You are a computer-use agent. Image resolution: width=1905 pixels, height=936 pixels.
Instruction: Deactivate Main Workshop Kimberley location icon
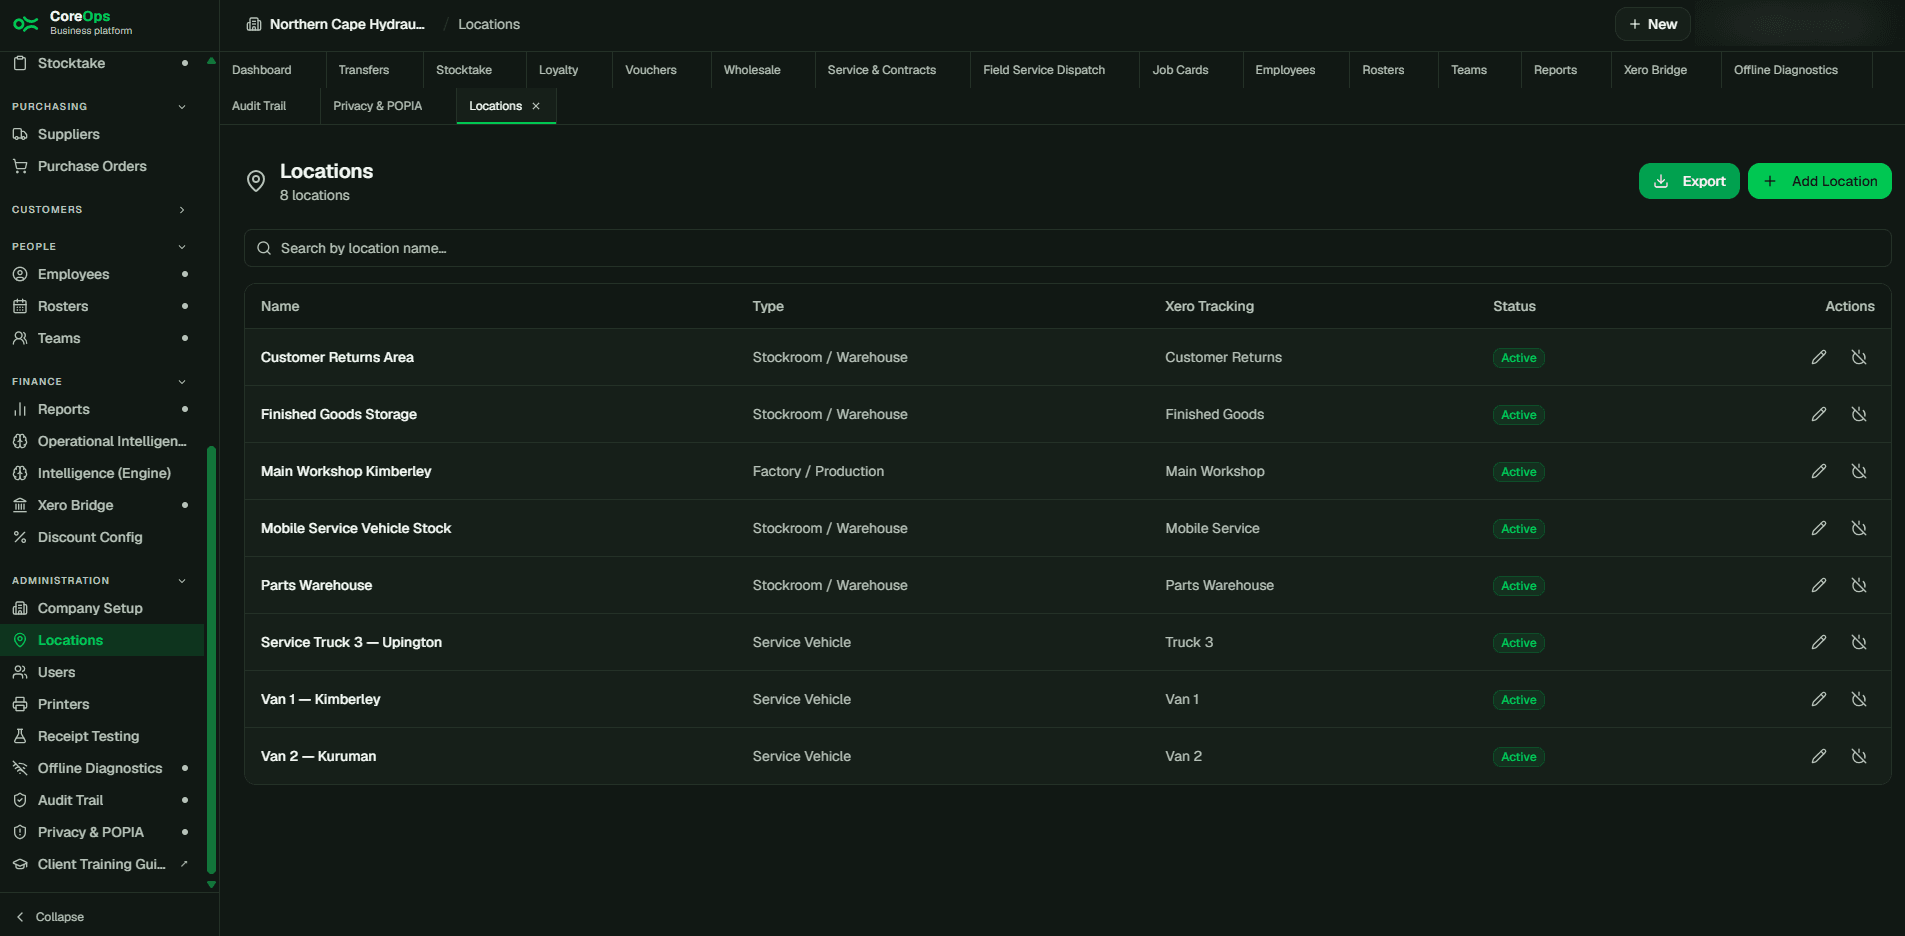(1859, 471)
